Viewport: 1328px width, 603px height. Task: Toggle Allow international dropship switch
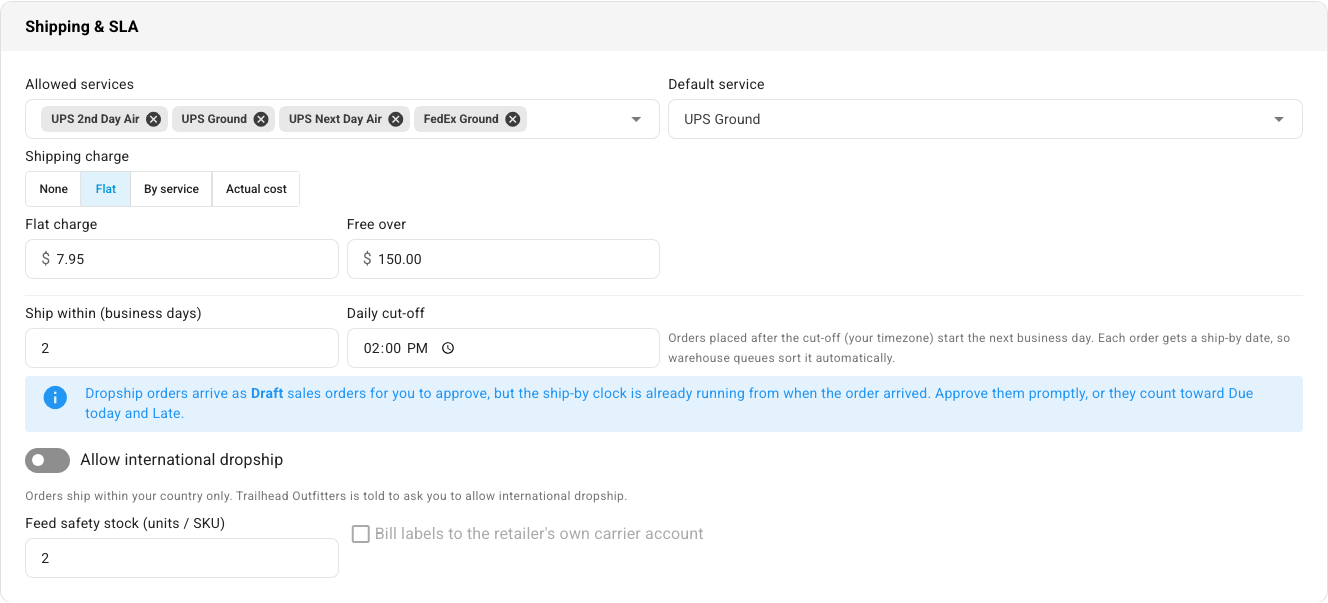click(47, 460)
